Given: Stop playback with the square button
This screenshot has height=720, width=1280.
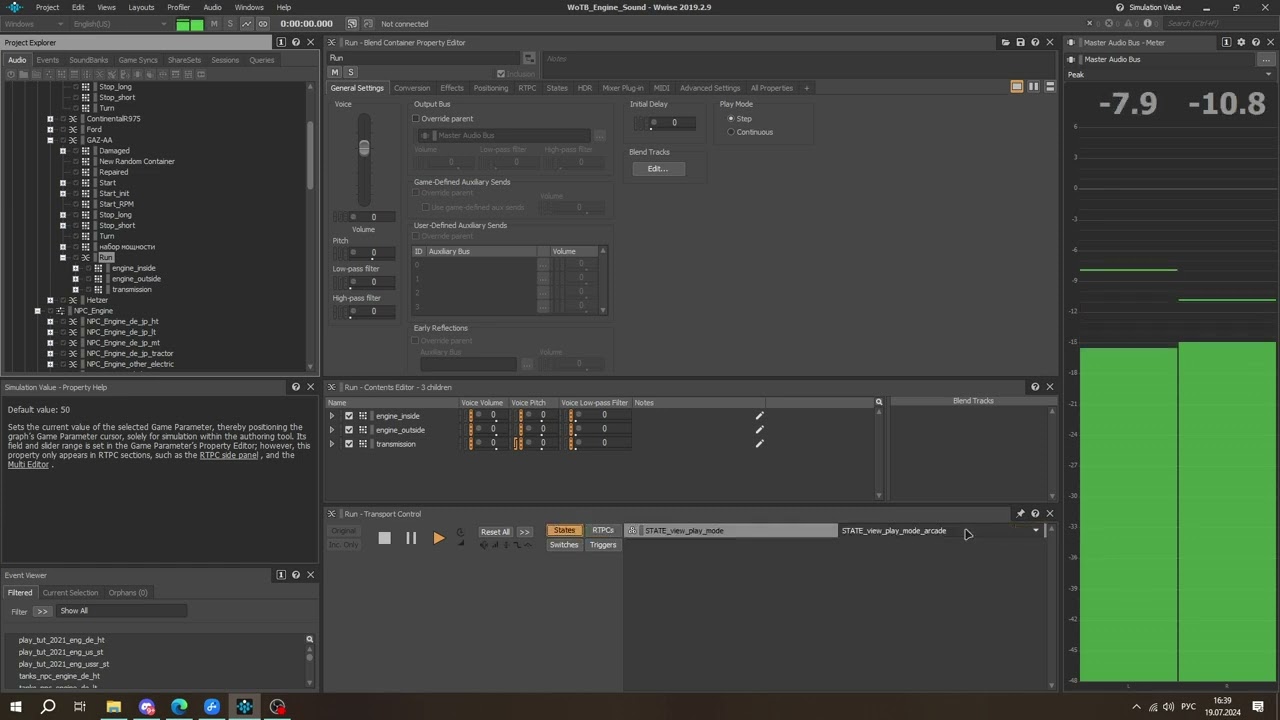Looking at the screenshot, I should pos(384,538).
